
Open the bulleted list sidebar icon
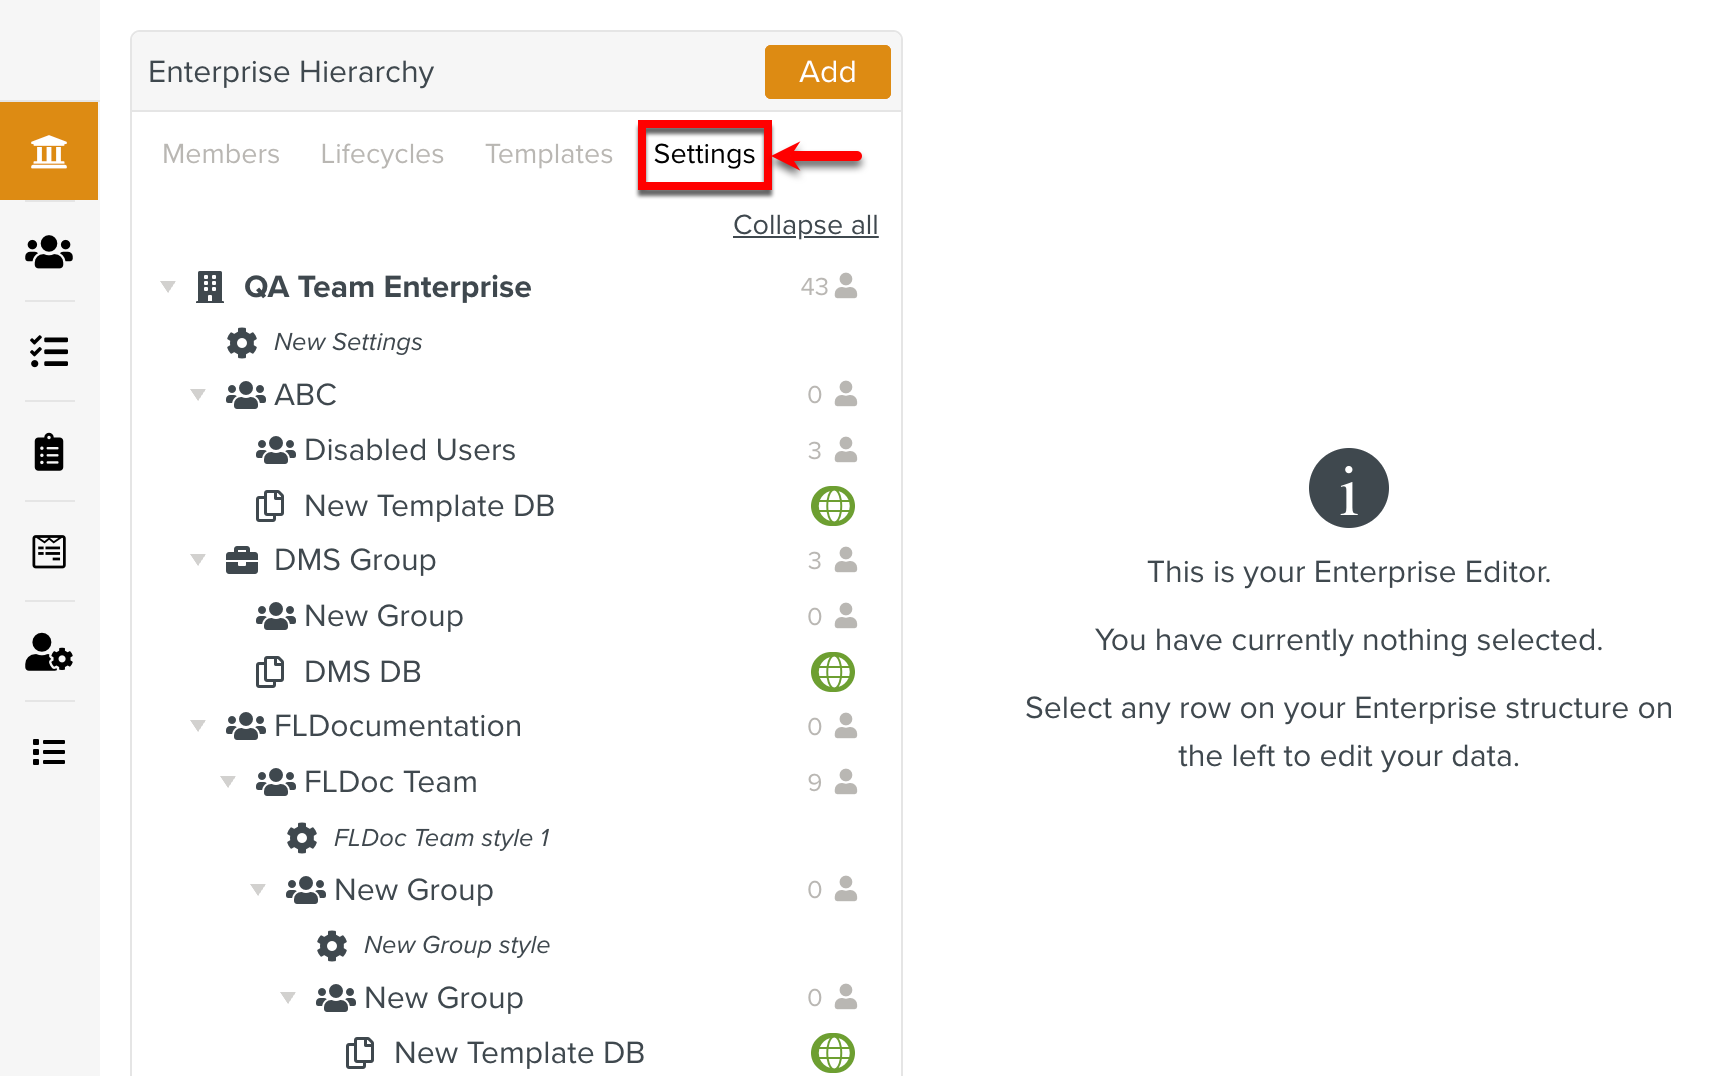[x=49, y=752]
